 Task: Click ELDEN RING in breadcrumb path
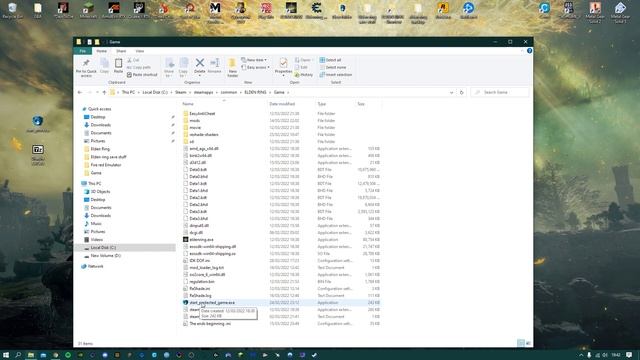coord(255,93)
